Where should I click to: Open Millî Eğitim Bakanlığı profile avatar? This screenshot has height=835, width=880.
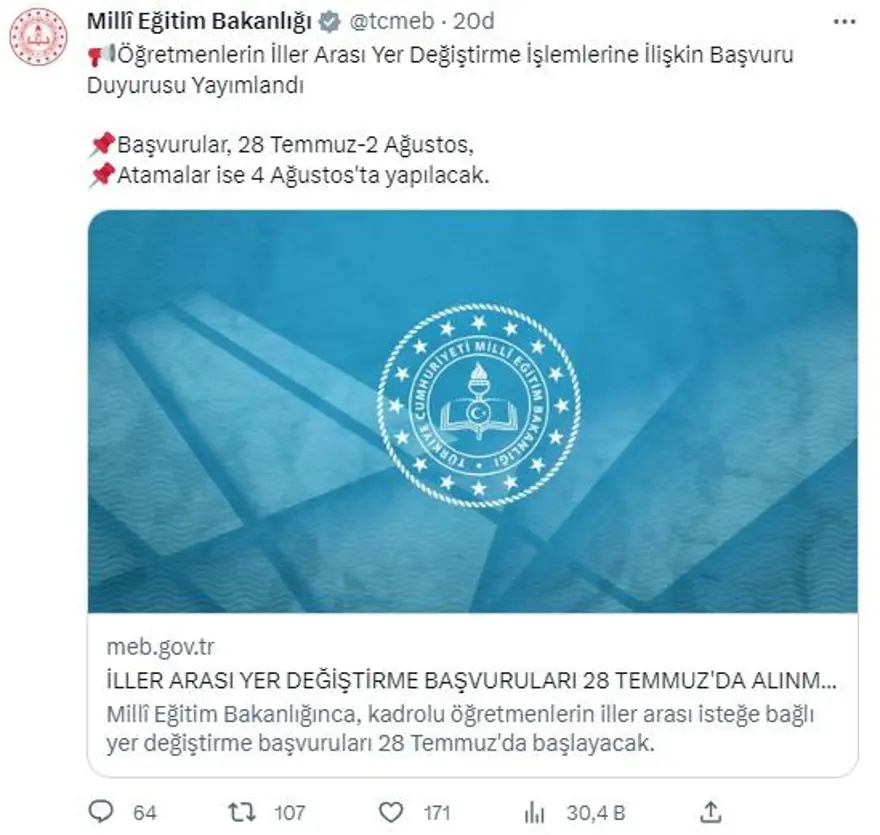[38, 36]
